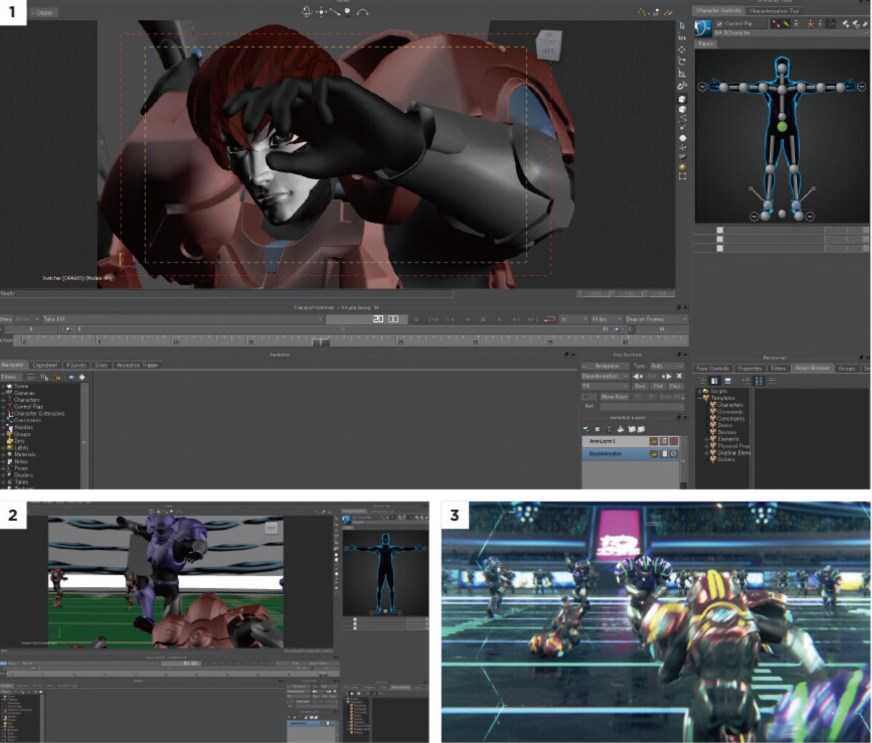Open the Animation Trigger tab
Image resolution: width=872 pixels, height=743 pixels.
tap(137, 365)
